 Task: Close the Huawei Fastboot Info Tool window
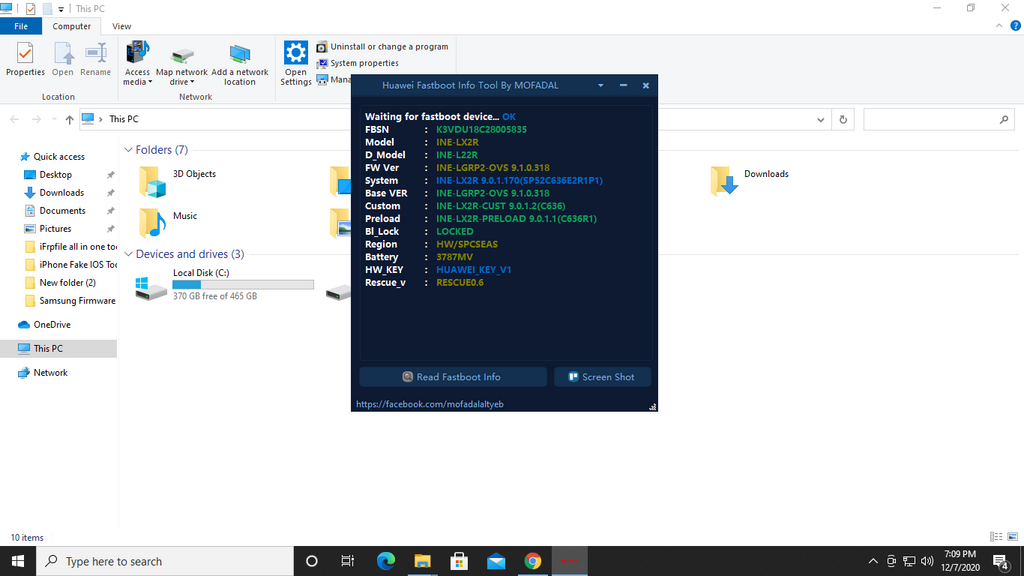(646, 86)
